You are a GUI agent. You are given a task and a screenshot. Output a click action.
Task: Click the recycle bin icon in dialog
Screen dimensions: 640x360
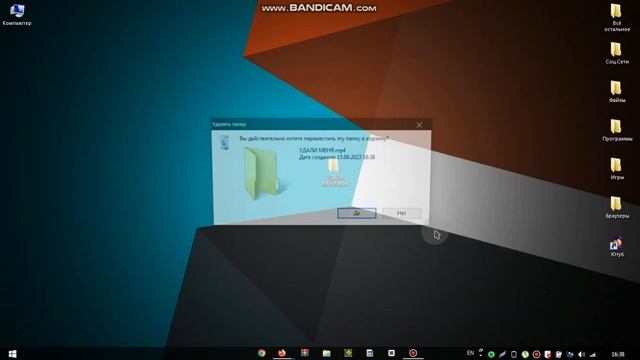point(224,142)
